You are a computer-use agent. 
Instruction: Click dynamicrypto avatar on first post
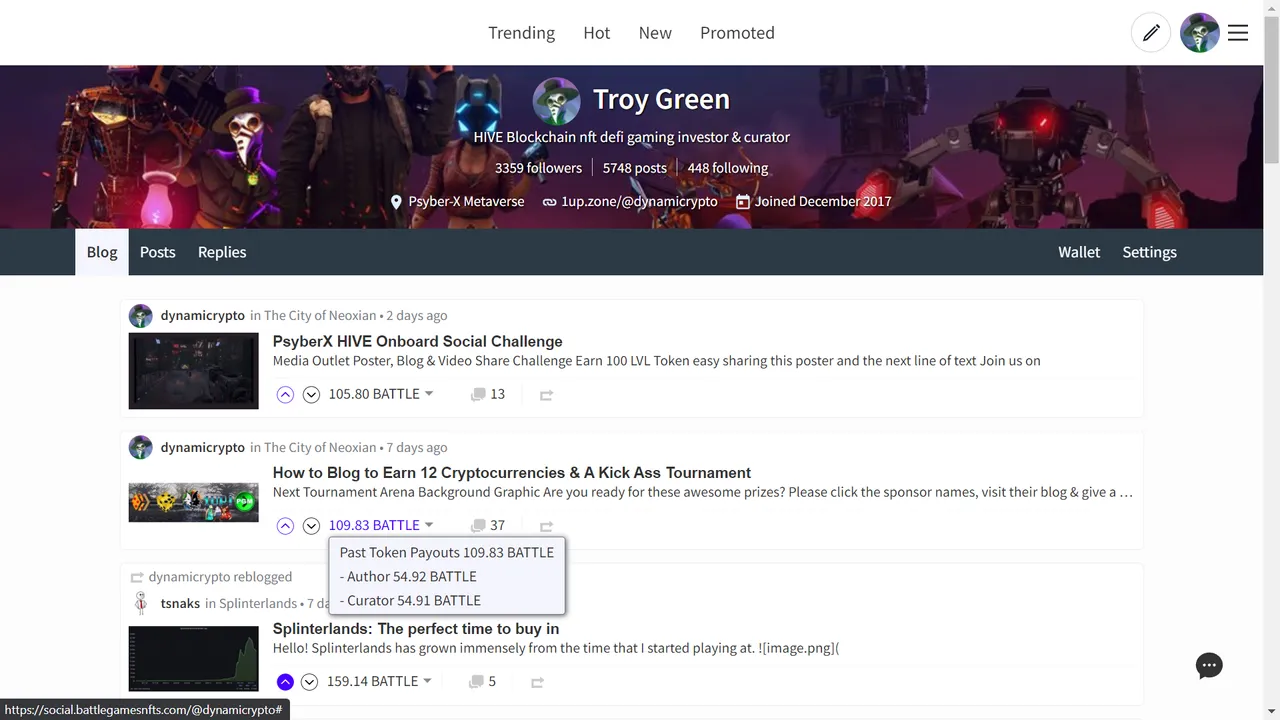pos(141,316)
